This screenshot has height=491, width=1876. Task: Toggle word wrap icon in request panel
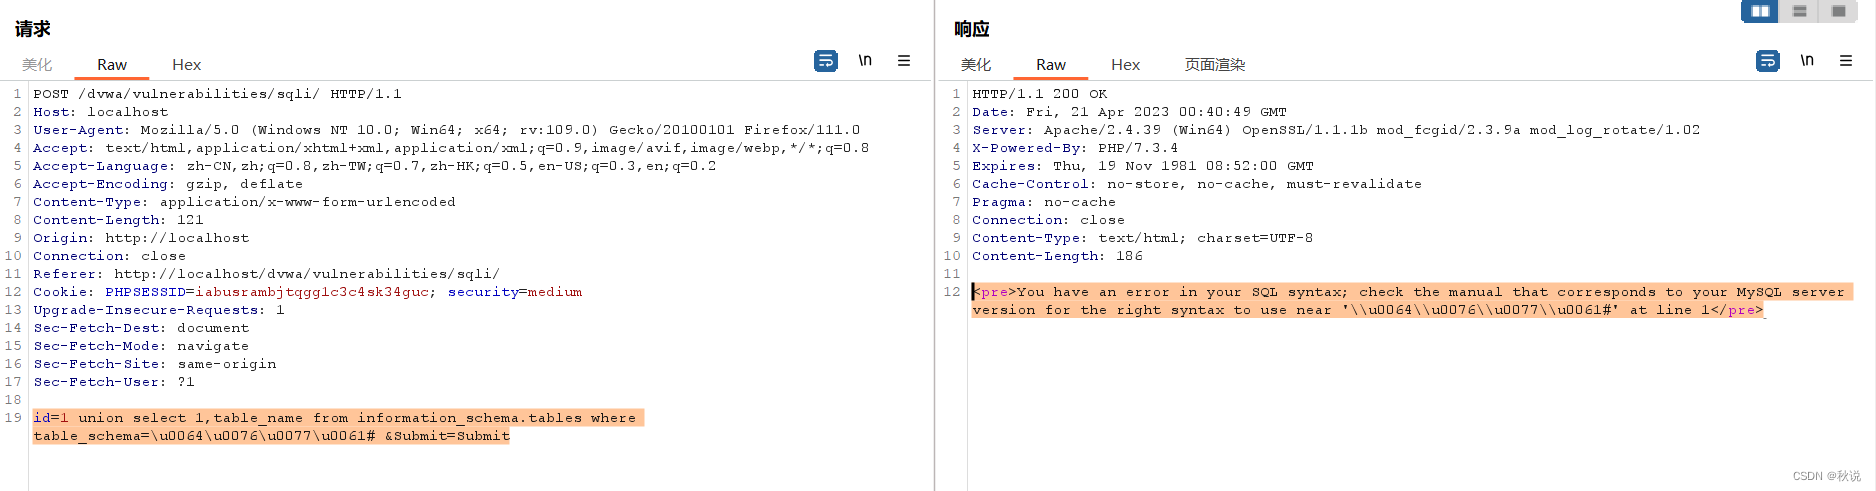coord(826,61)
